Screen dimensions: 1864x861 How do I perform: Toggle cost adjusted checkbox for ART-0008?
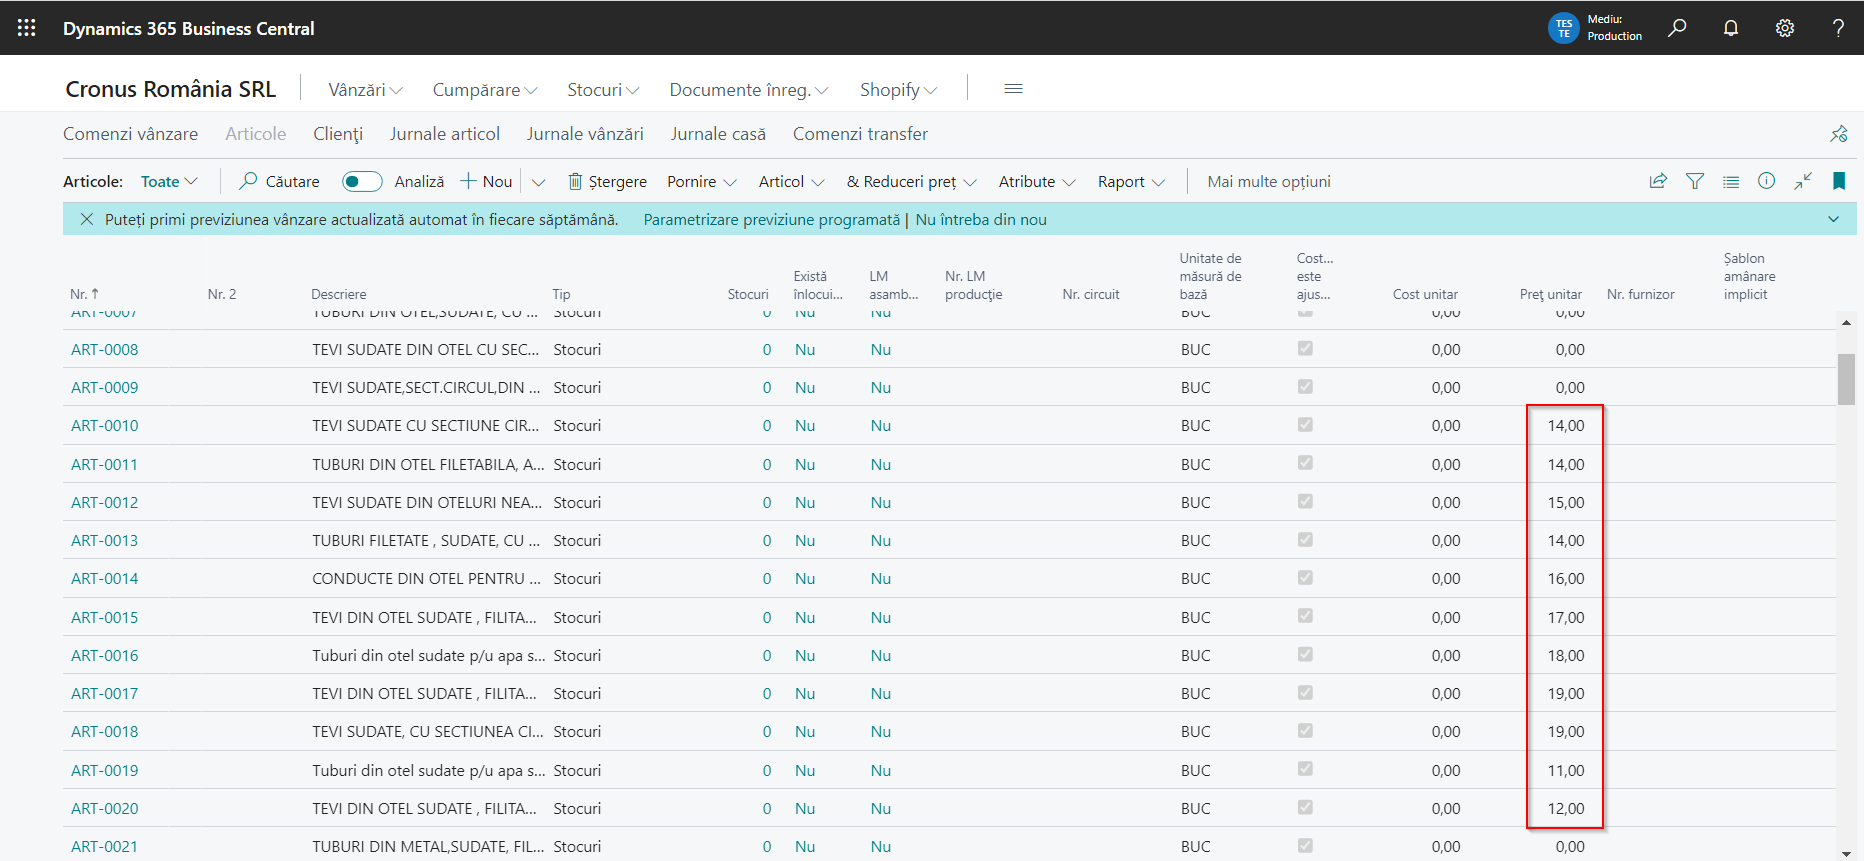coord(1305,348)
